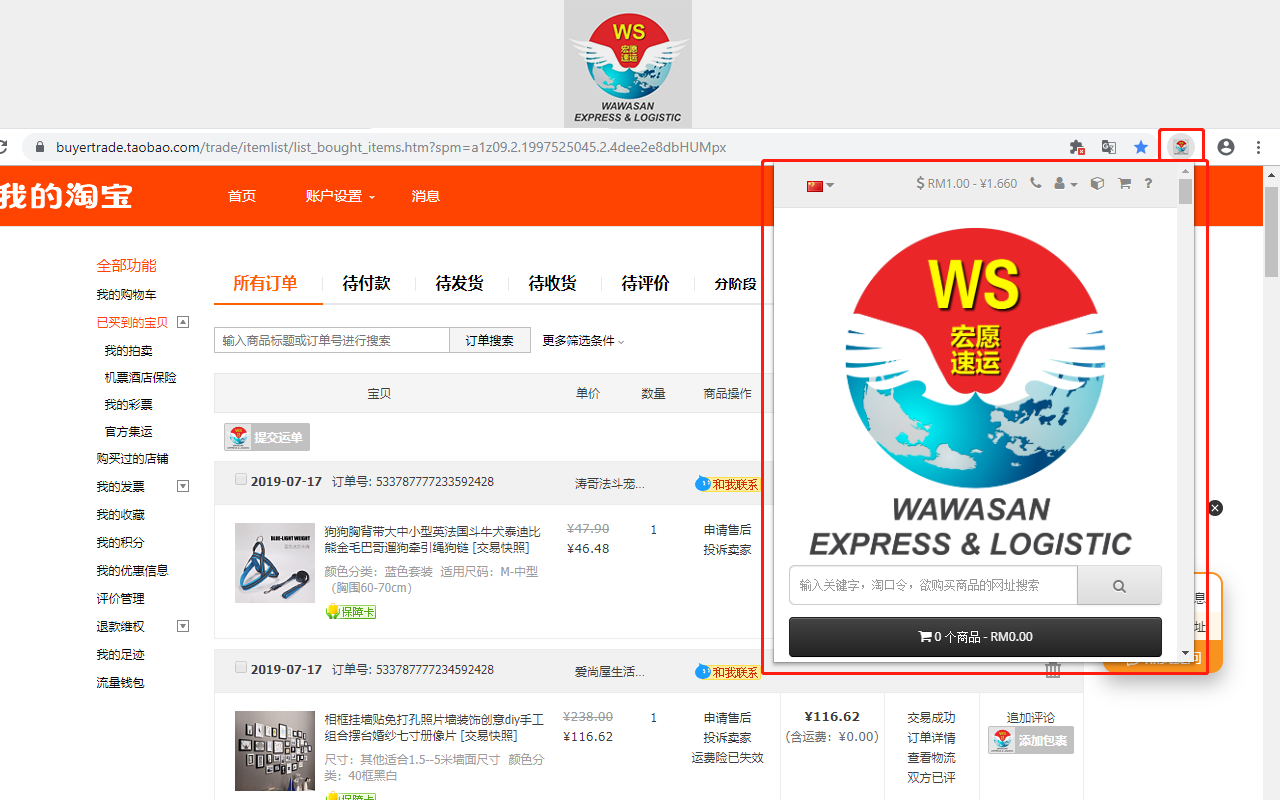This screenshot has width=1280, height=800.
Task: Open the phone contact icon in popup
Action: (x=1035, y=184)
